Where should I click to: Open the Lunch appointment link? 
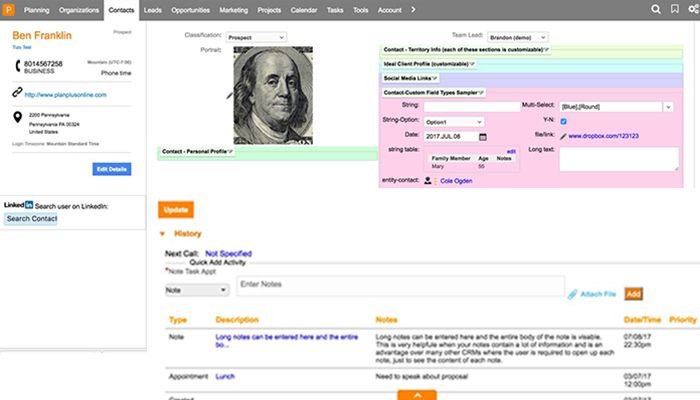click(225, 376)
